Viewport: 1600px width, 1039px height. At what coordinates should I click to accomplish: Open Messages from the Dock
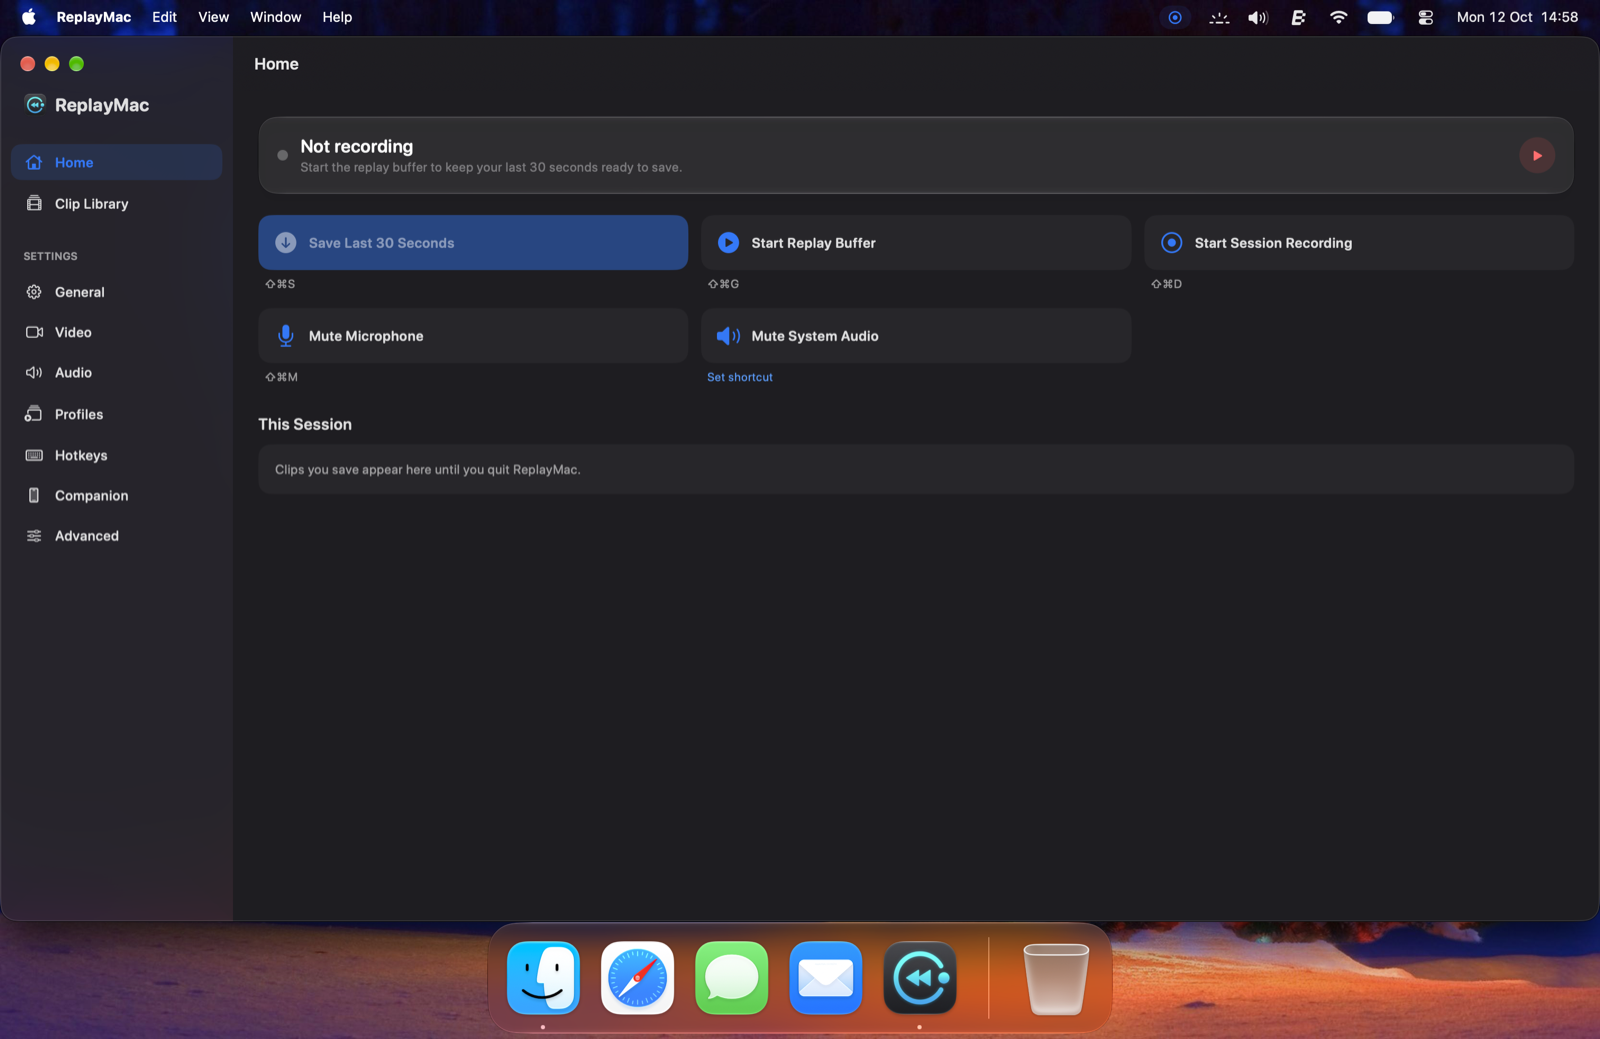pos(731,978)
